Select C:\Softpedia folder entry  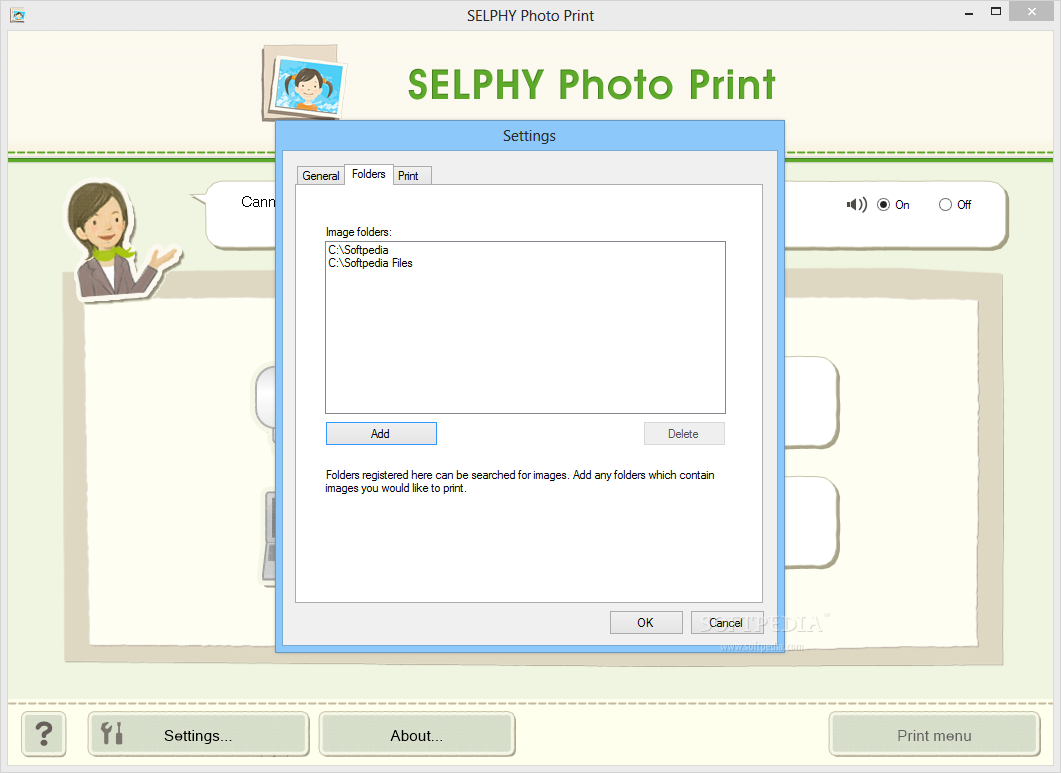(x=359, y=250)
